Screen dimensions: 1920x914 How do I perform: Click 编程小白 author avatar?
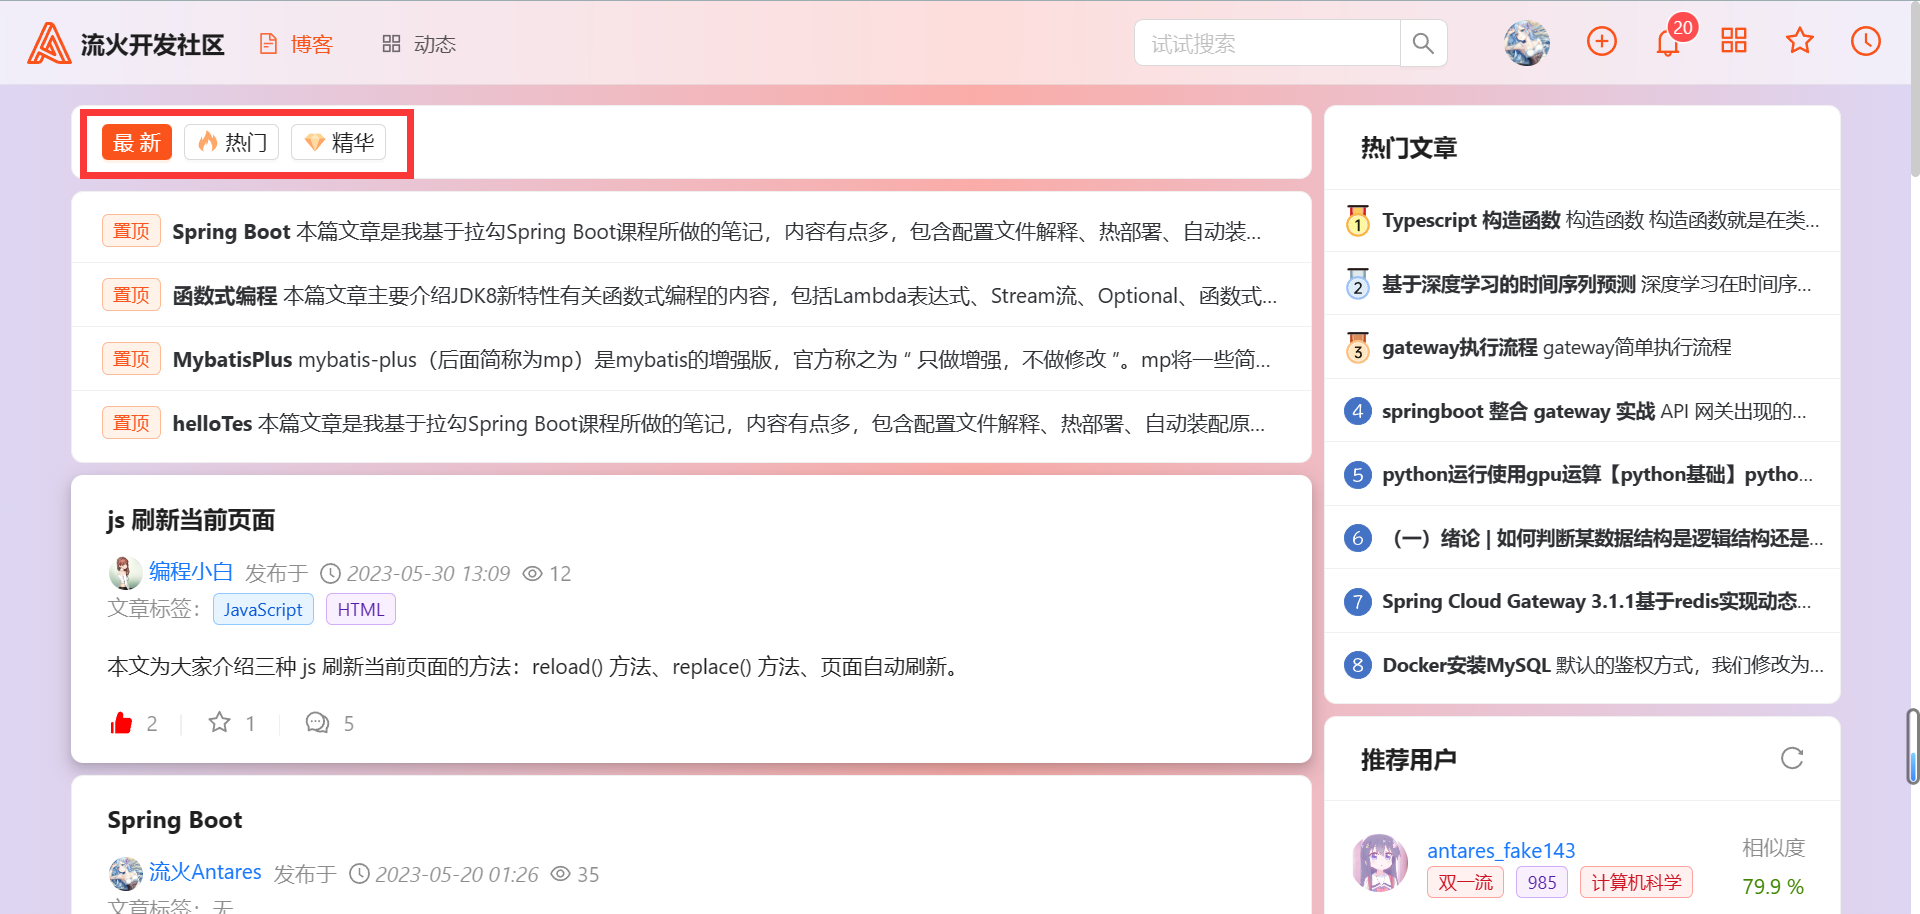[x=125, y=573]
